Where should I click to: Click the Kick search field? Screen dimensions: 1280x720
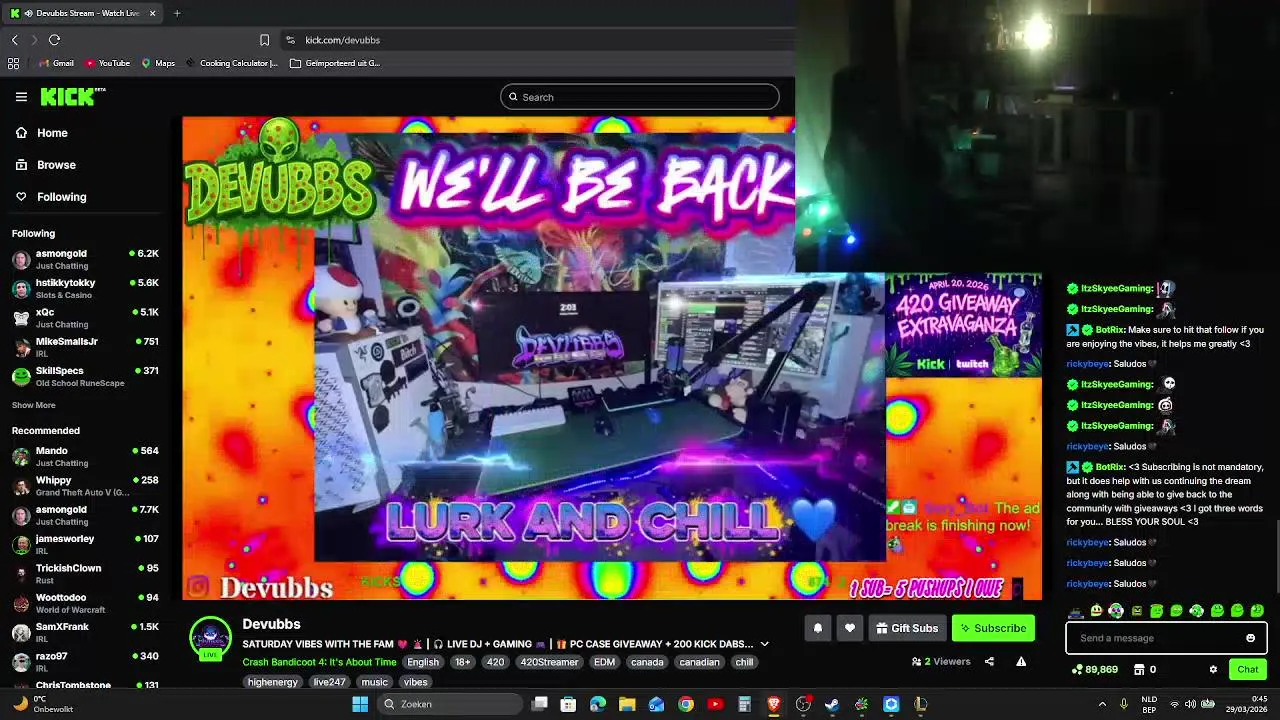click(x=640, y=97)
